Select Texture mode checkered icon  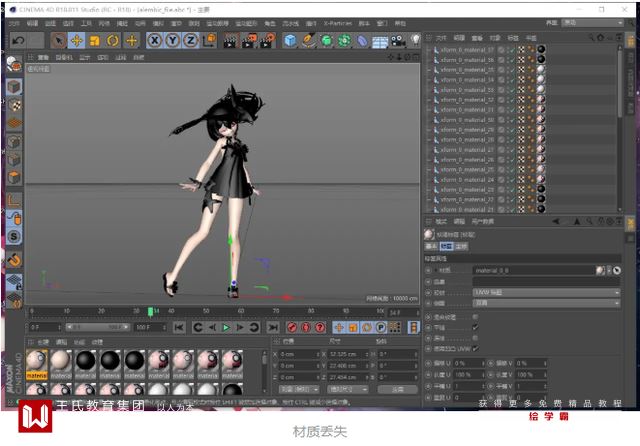coord(14,105)
